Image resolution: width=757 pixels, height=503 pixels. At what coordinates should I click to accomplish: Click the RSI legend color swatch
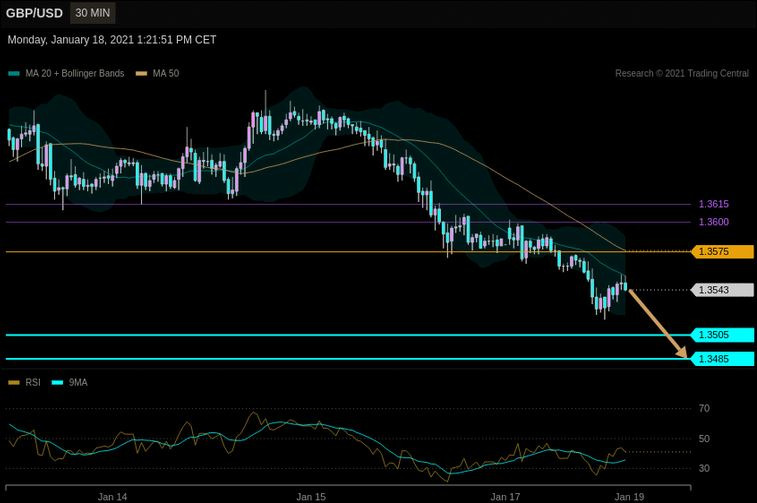[x=14, y=383]
